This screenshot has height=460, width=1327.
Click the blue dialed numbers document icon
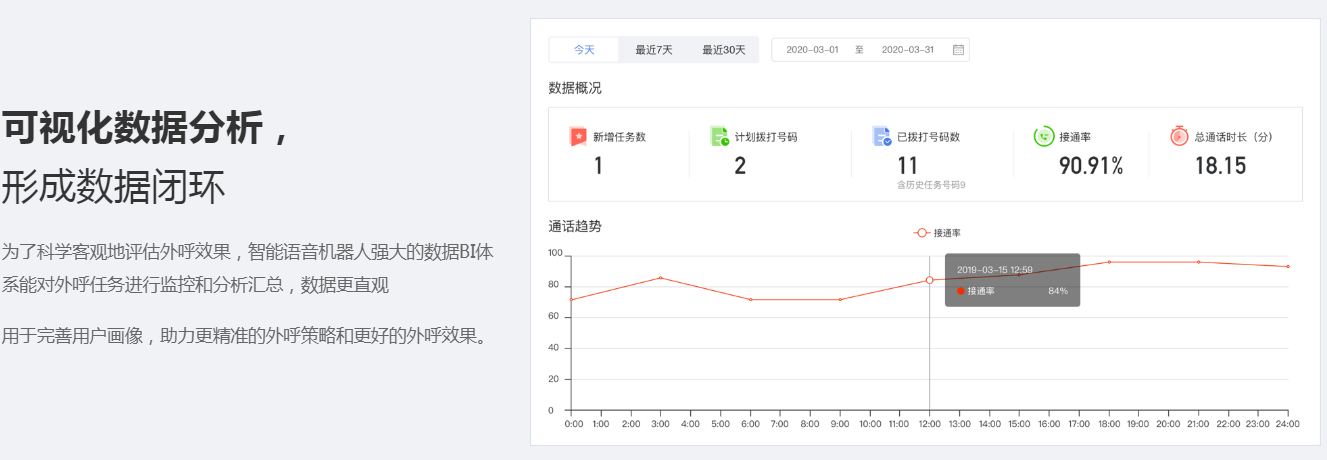(x=881, y=137)
